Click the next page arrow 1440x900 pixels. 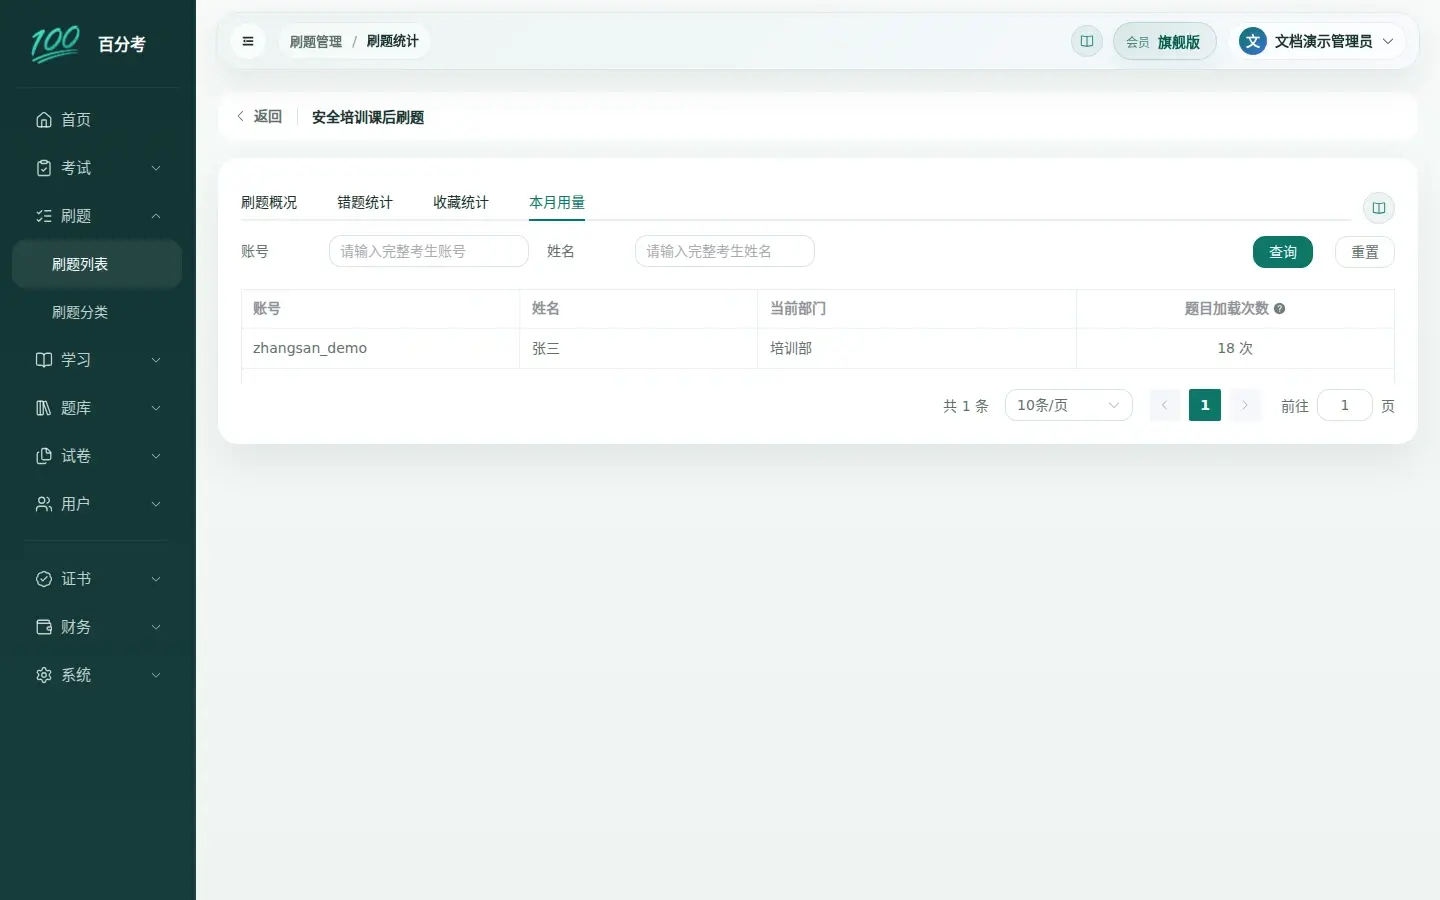click(x=1245, y=405)
